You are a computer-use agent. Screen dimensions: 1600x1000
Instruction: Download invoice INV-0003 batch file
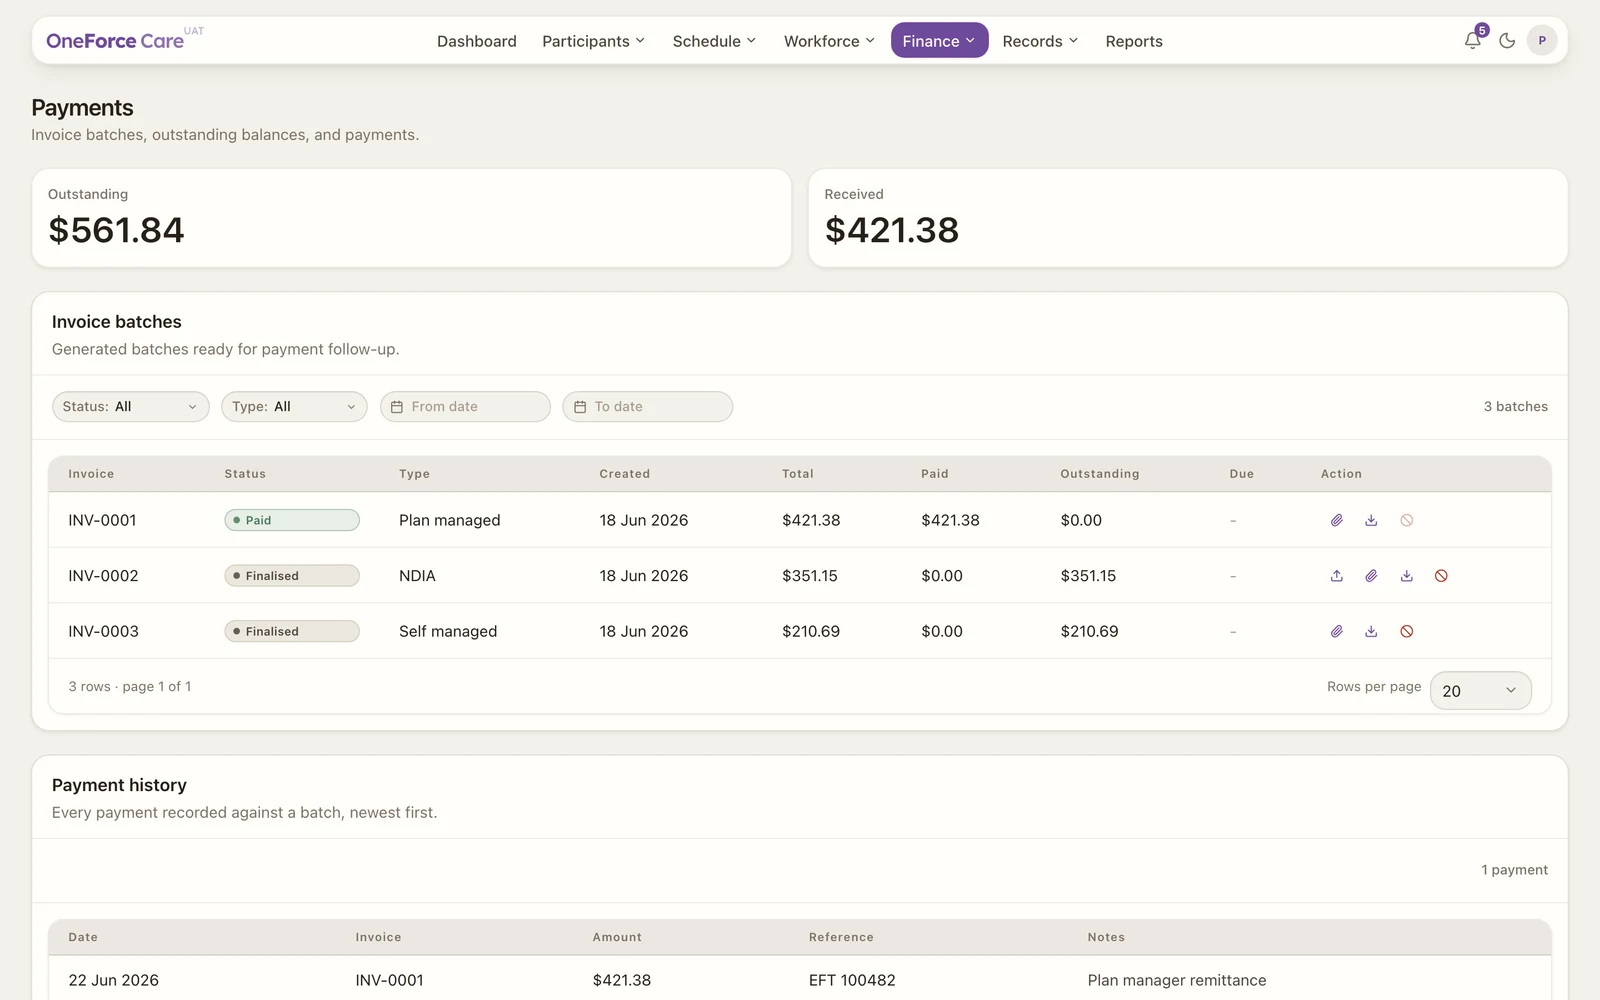1371,631
